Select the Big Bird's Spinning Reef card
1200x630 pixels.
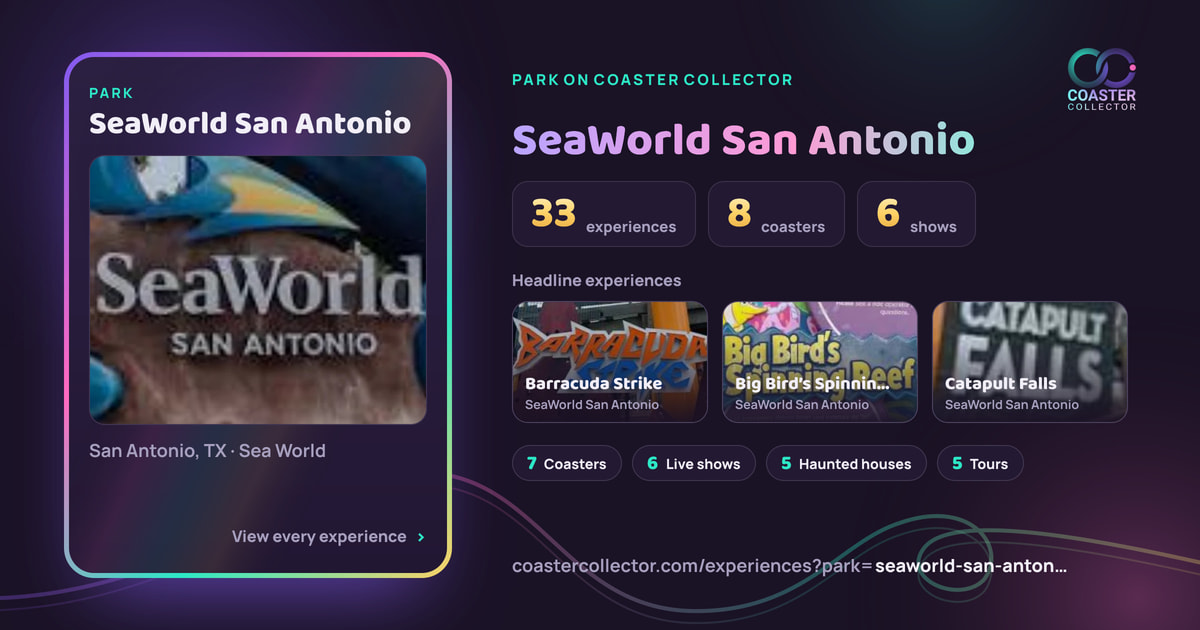(x=820, y=362)
